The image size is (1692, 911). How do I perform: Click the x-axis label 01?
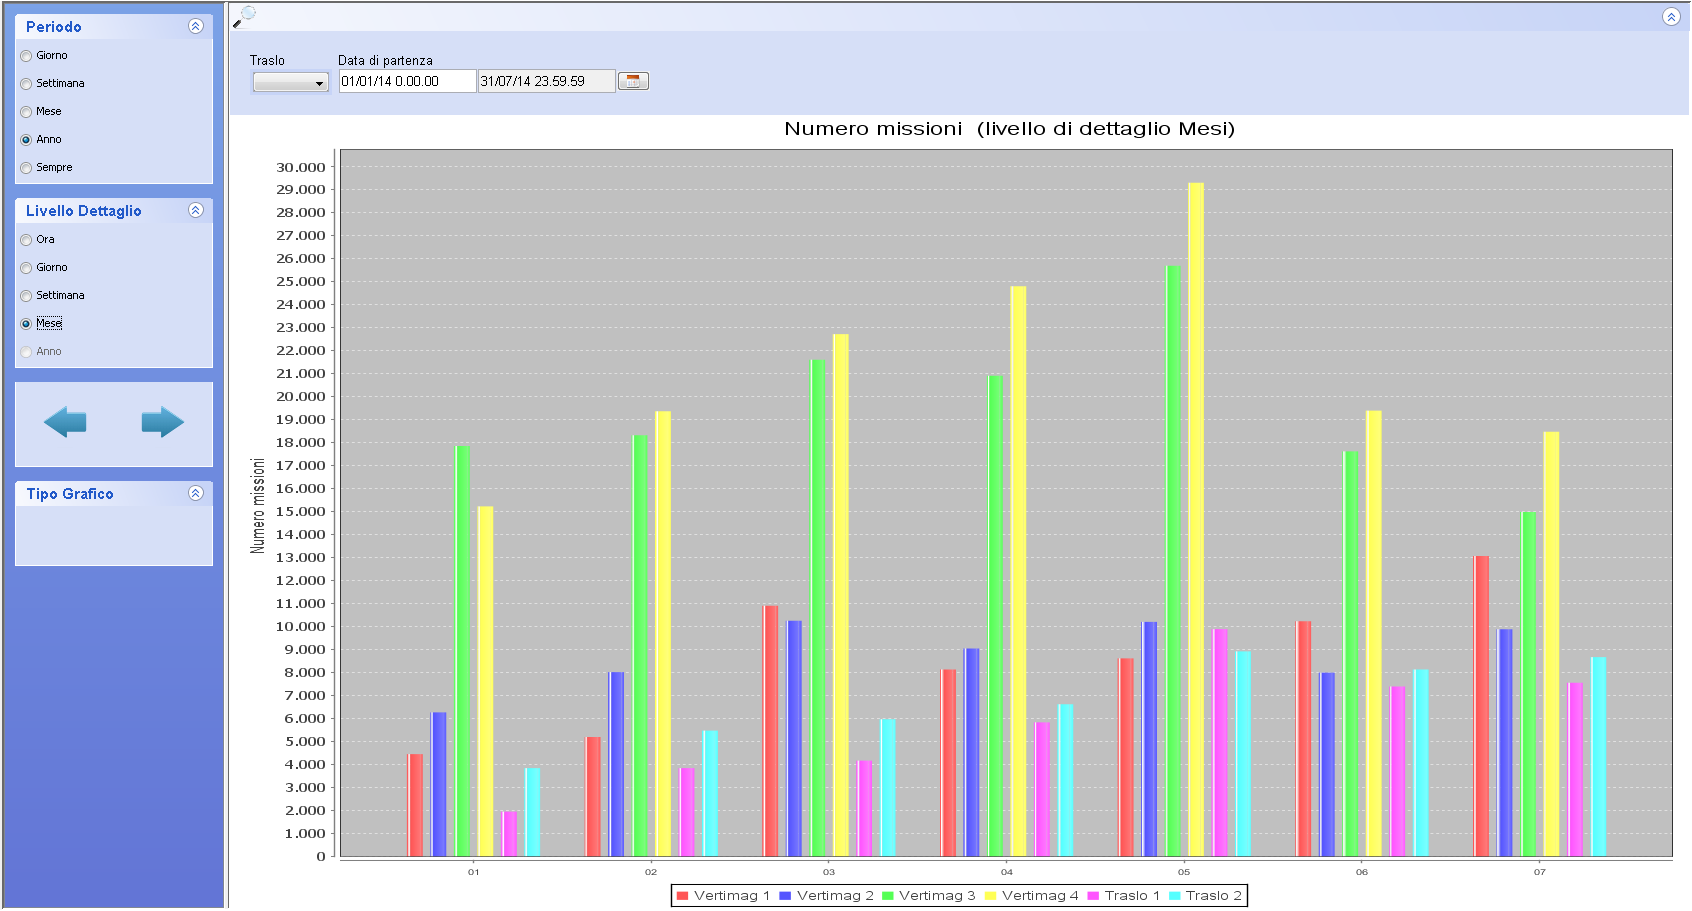coord(474,872)
